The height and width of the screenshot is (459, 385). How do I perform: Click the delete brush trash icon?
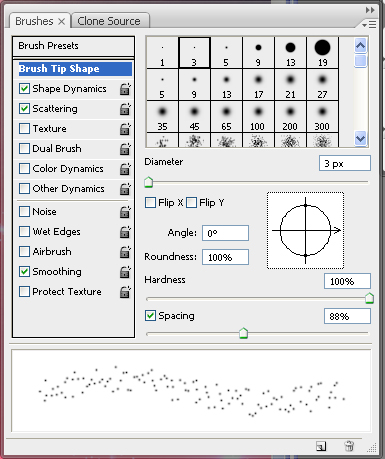click(349, 446)
